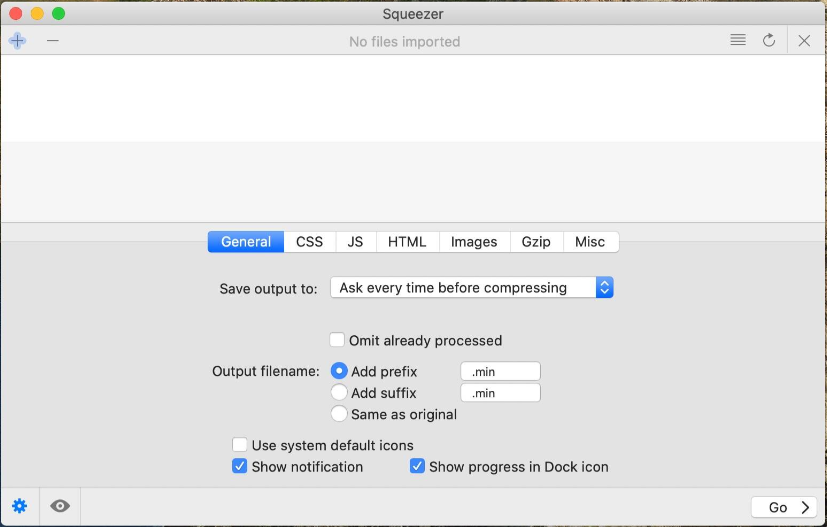827x527 pixels.
Task: Uncheck Show progress in Dock icon
Action: click(417, 466)
